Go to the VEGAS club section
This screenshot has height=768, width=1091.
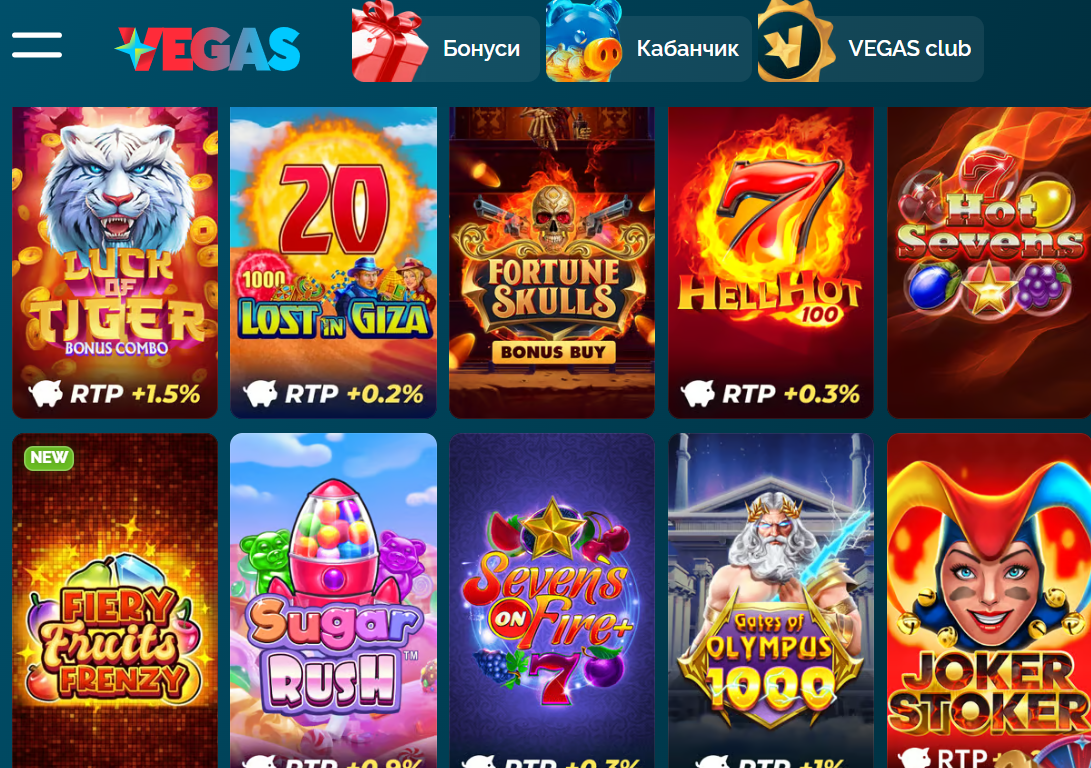coord(870,49)
